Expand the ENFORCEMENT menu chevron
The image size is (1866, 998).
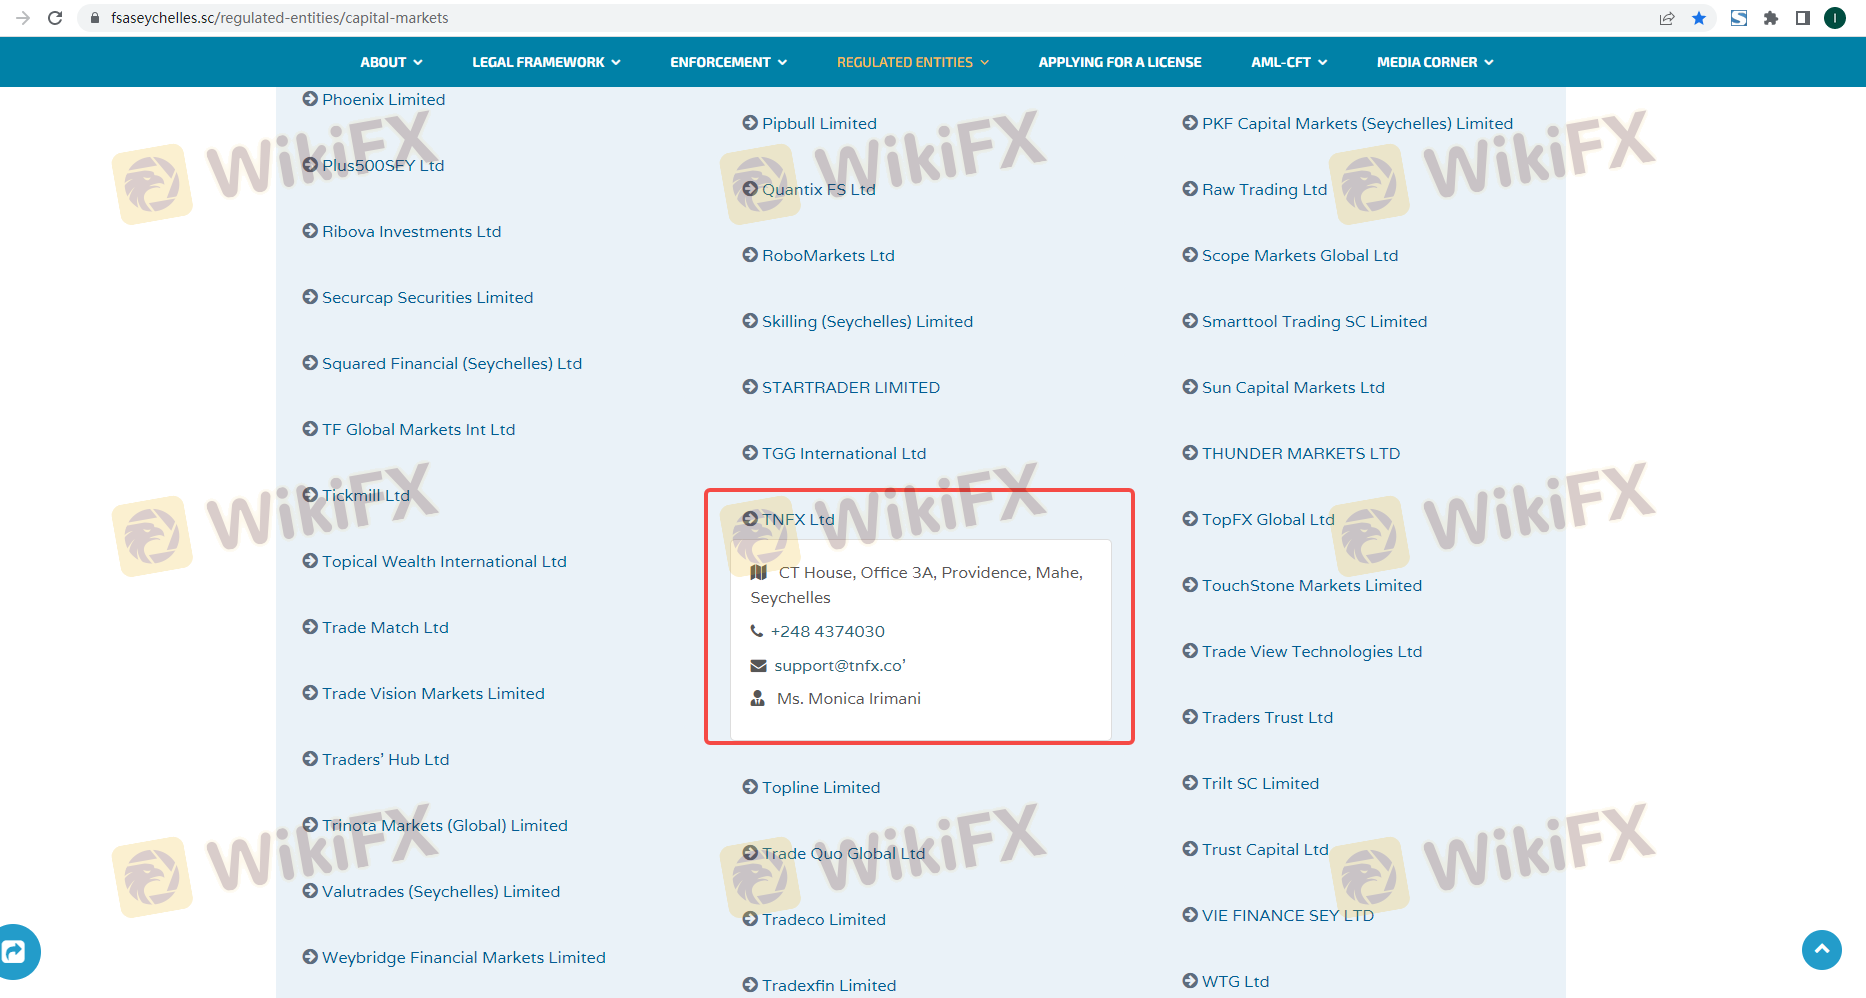(782, 62)
